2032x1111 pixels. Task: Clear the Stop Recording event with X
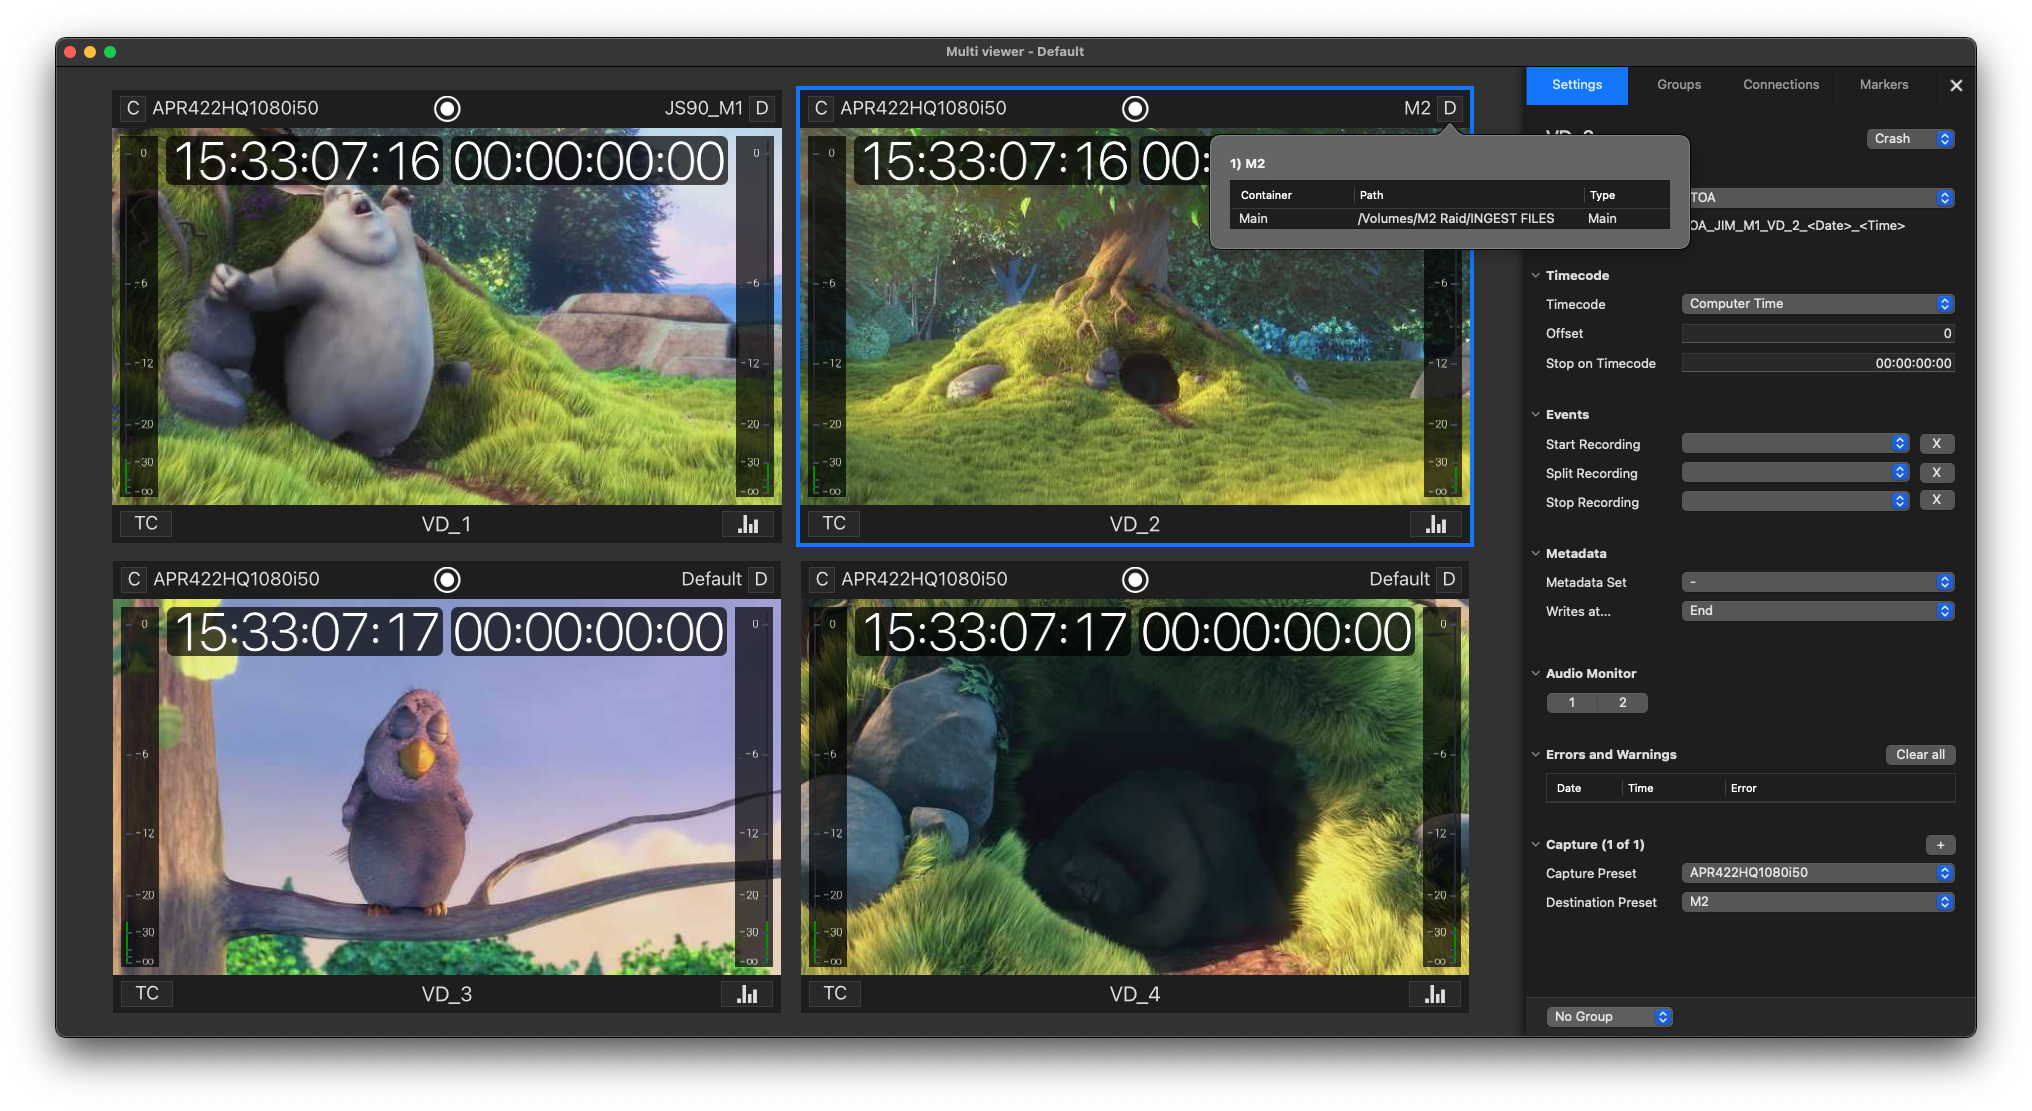click(x=1937, y=499)
